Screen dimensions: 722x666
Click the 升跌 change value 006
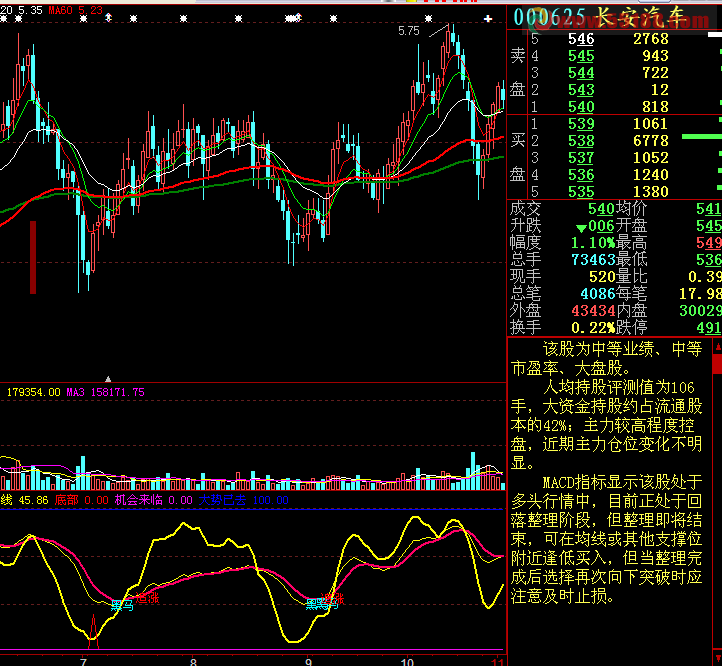601,226
